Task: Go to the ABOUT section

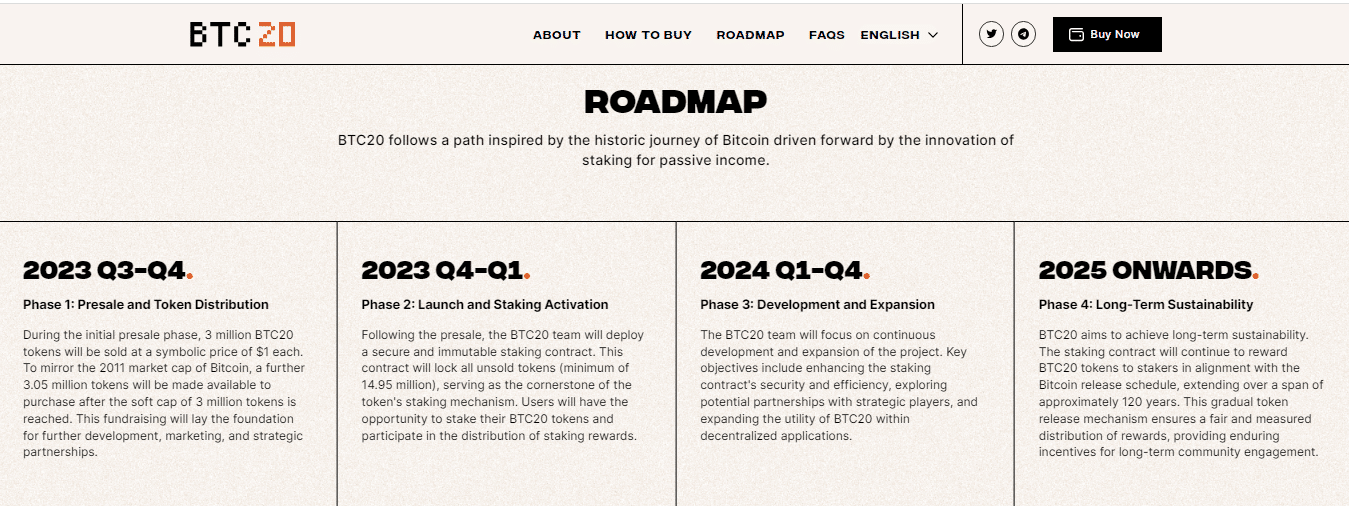Action: pyautogui.click(x=556, y=35)
